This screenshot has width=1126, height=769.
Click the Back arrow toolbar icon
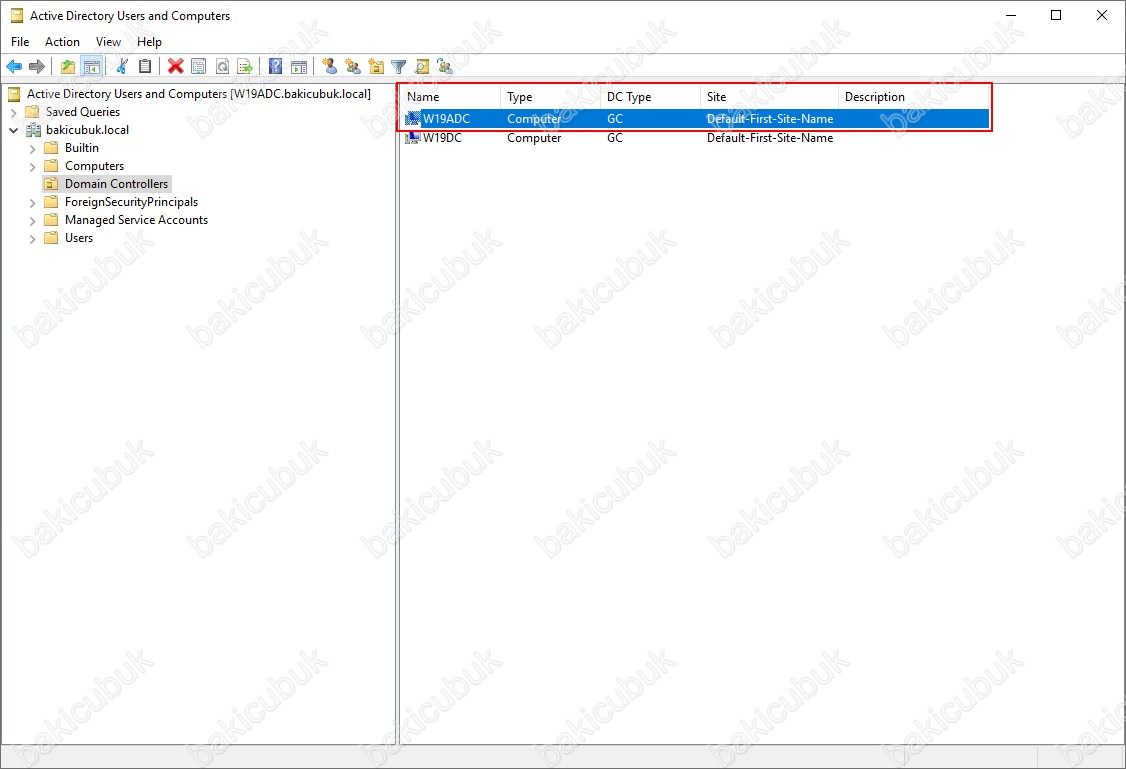tap(14, 67)
